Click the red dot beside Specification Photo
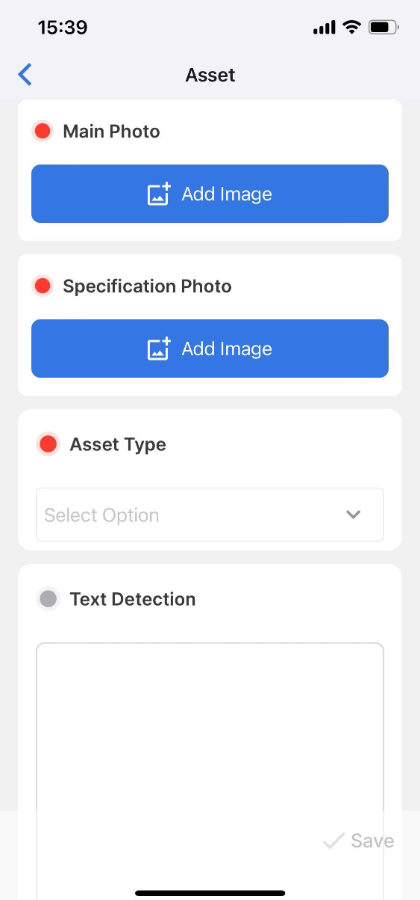The image size is (420, 900). pyautogui.click(x=42, y=286)
